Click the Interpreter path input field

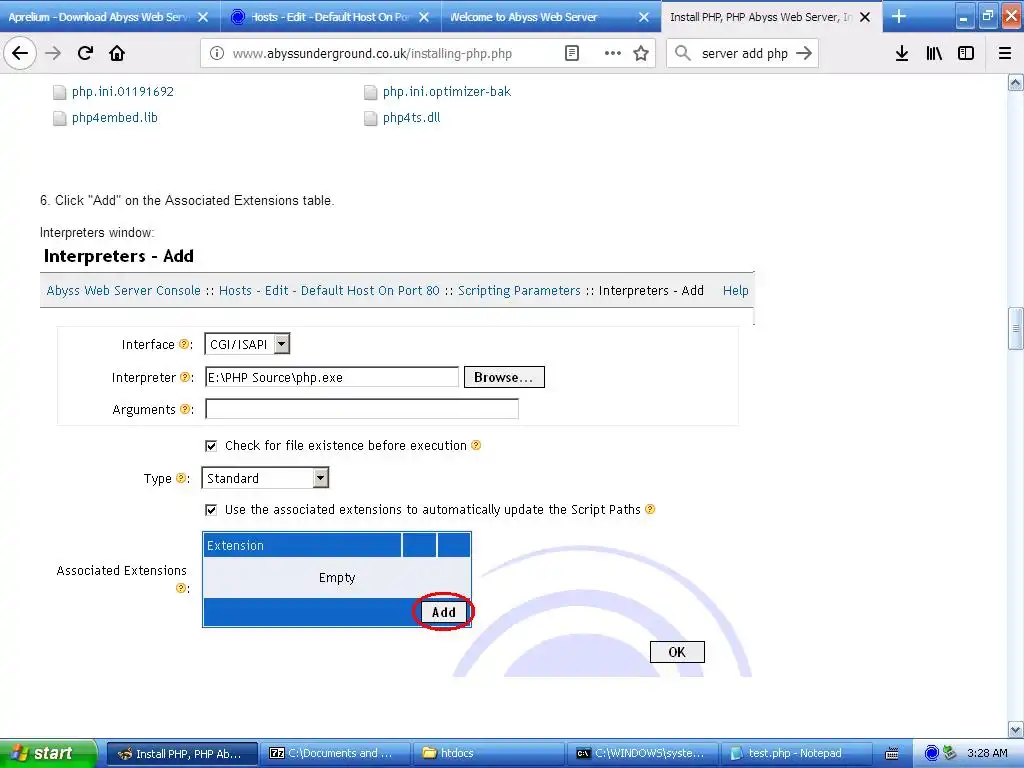pyautogui.click(x=332, y=377)
